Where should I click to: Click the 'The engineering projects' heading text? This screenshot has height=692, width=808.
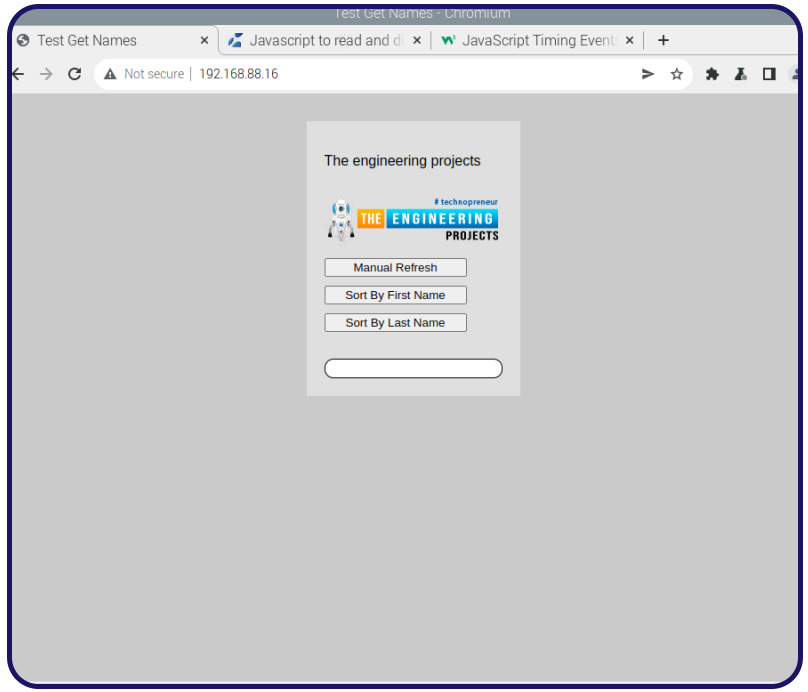pyautogui.click(x=402, y=161)
